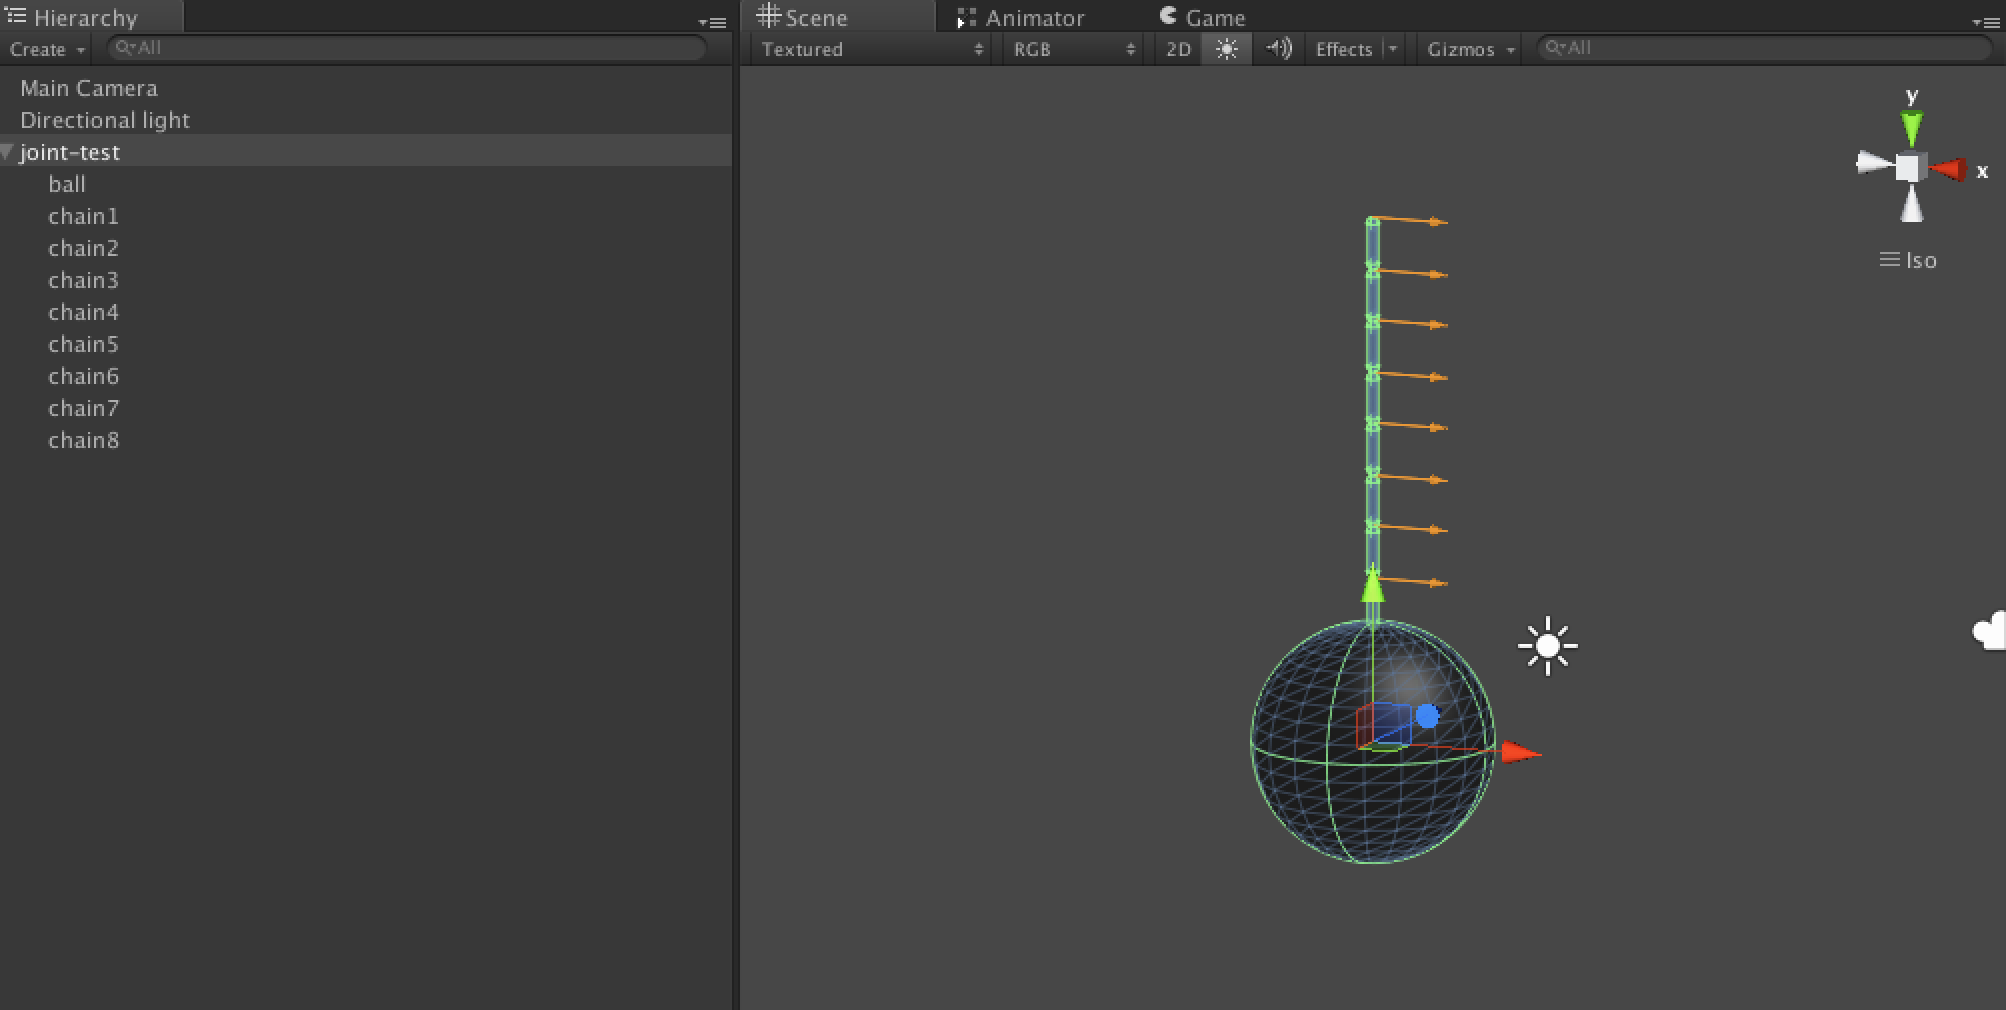Switch to the Animator tab
The image size is (2006, 1010).
pyautogui.click(x=1021, y=17)
